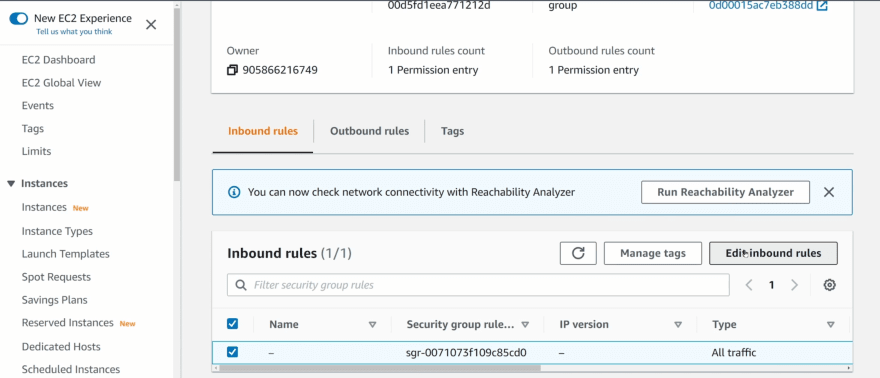Refresh the inbound rules list
The width and height of the screenshot is (880, 378).
tap(578, 253)
